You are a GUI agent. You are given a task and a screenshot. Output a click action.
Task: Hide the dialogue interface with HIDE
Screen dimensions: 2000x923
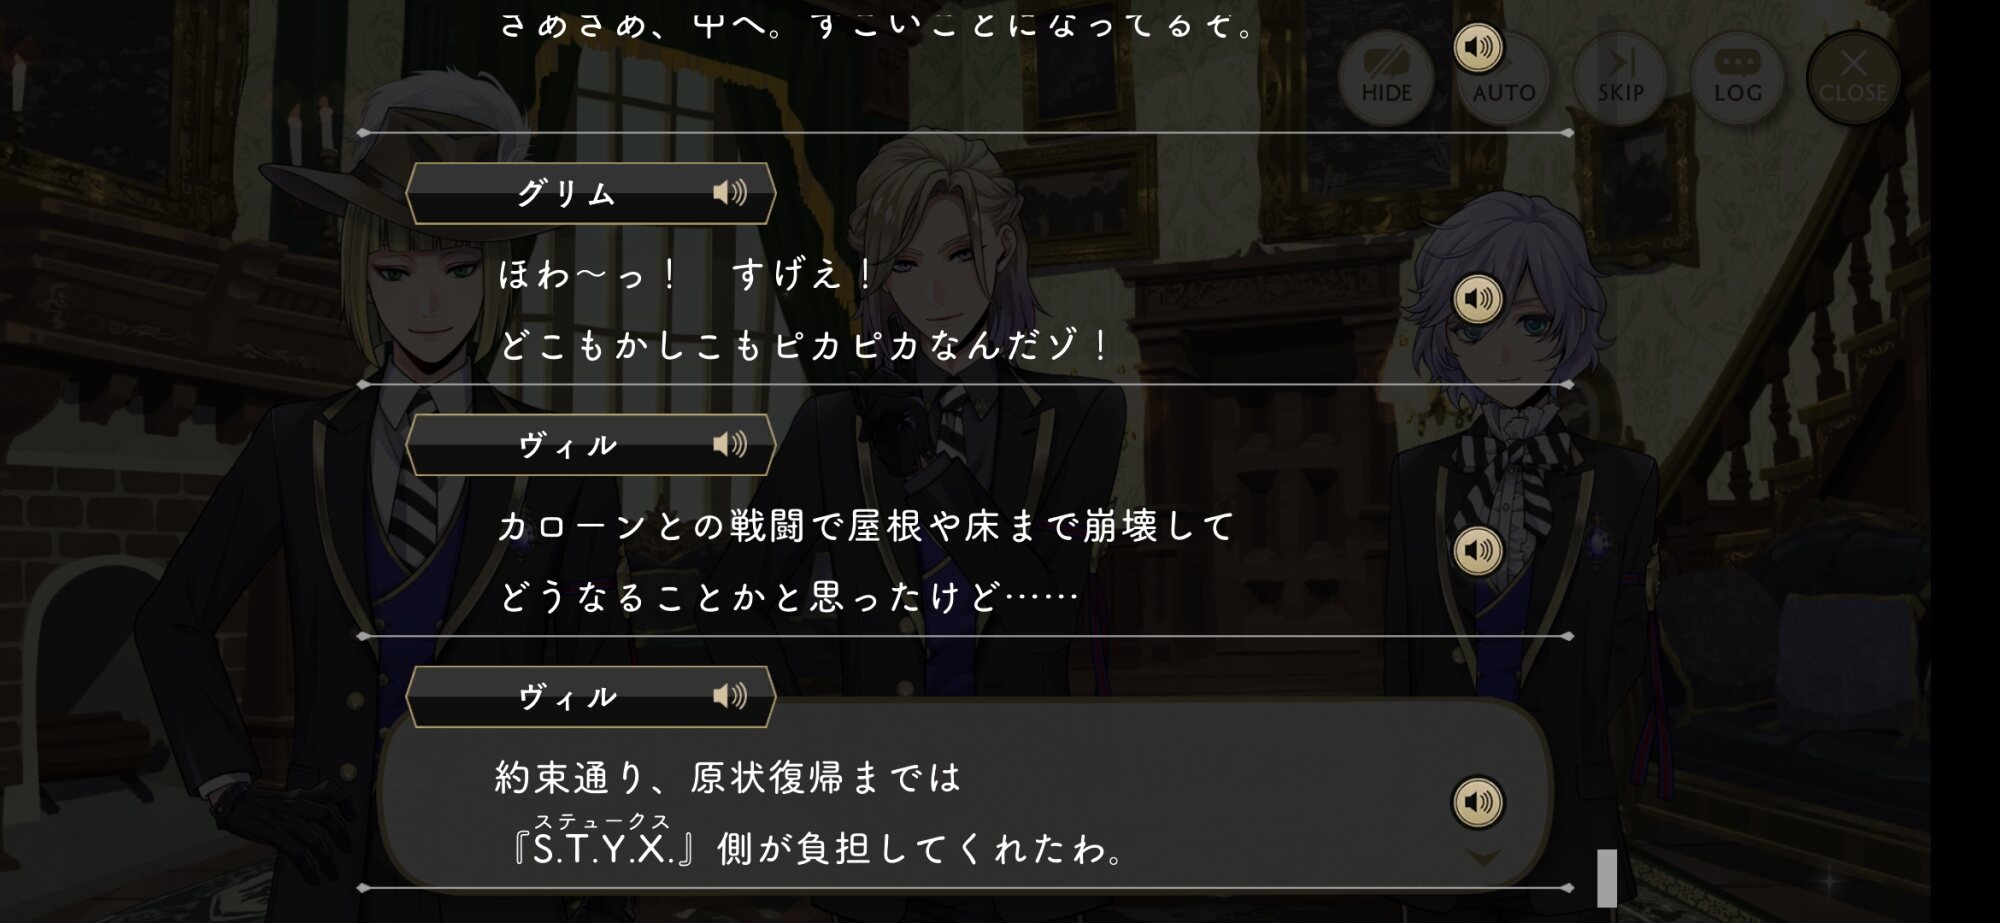coord(1386,77)
